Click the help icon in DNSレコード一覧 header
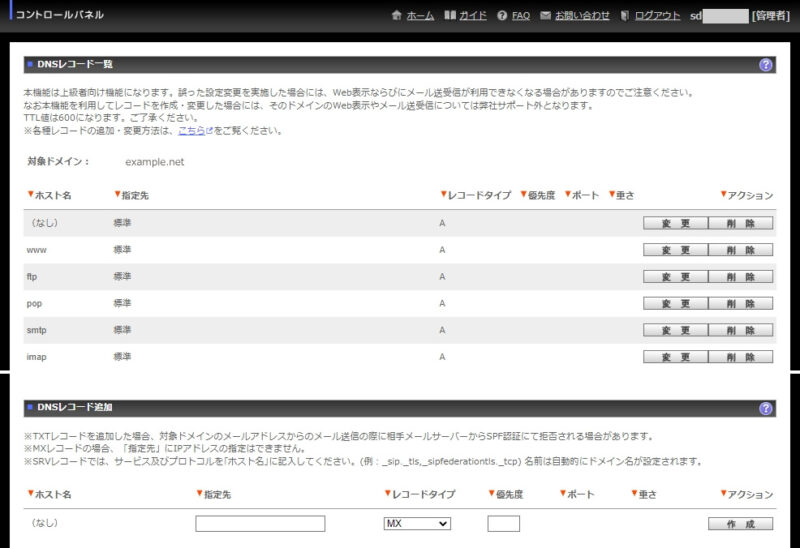800x548 pixels. (x=766, y=64)
